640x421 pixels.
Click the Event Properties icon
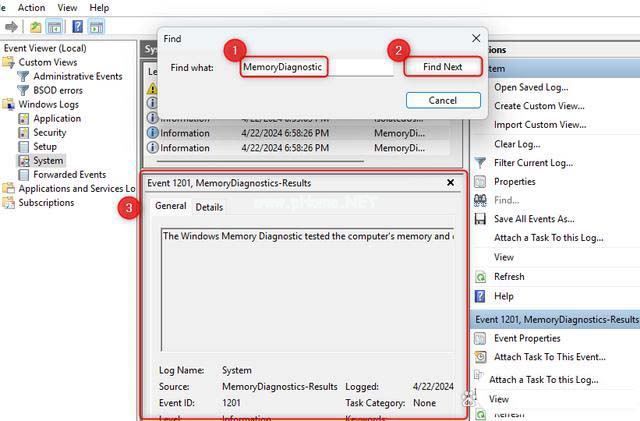pyautogui.click(x=480, y=339)
